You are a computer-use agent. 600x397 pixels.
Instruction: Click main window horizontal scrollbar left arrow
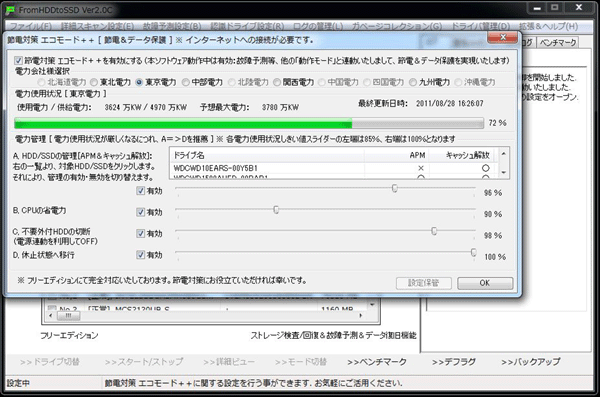51,316
